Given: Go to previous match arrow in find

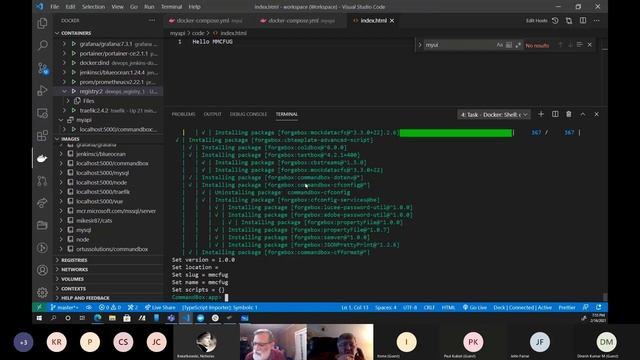Looking at the screenshot, I should tap(560, 45).
